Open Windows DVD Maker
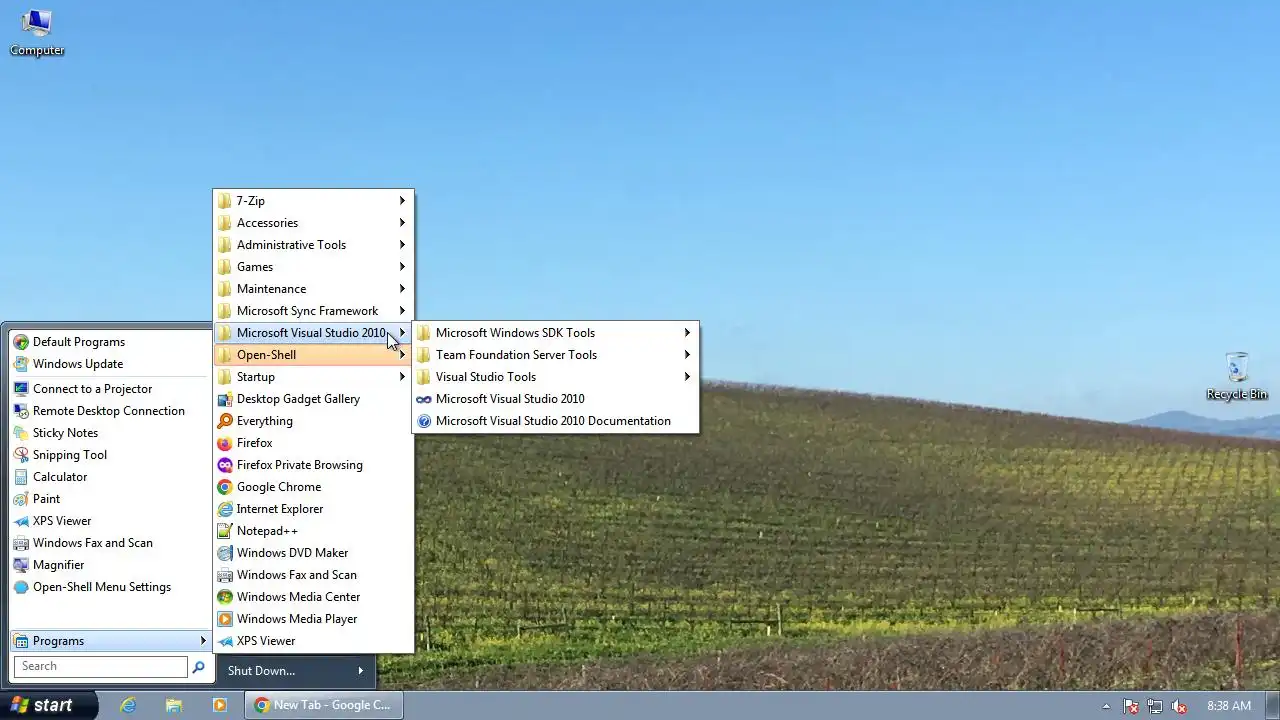The height and width of the screenshot is (720, 1280). click(x=313, y=553)
